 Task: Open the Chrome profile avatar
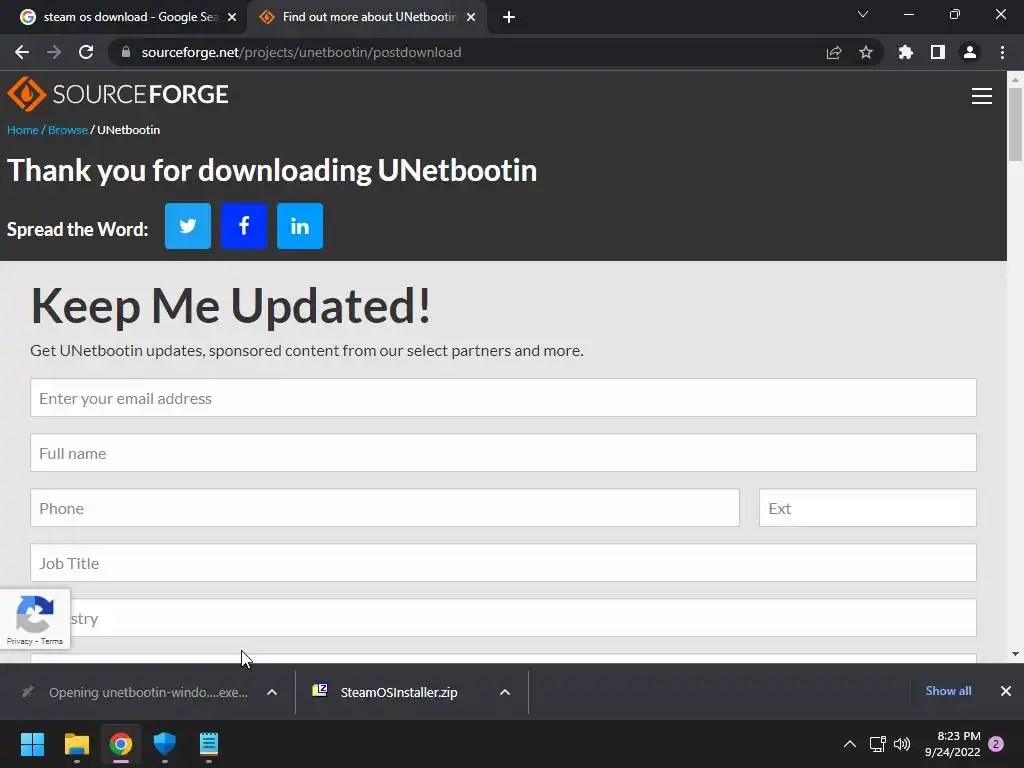(970, 52)
